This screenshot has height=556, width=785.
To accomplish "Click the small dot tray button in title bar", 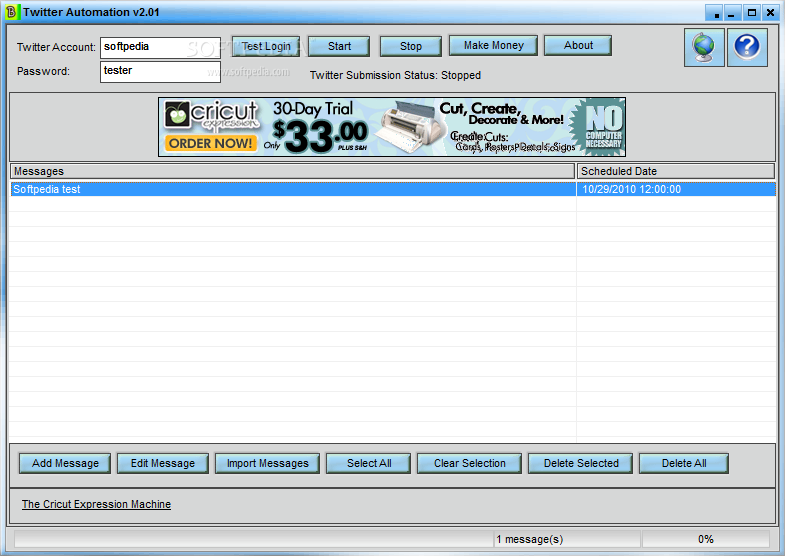I will tap(716, 14).
